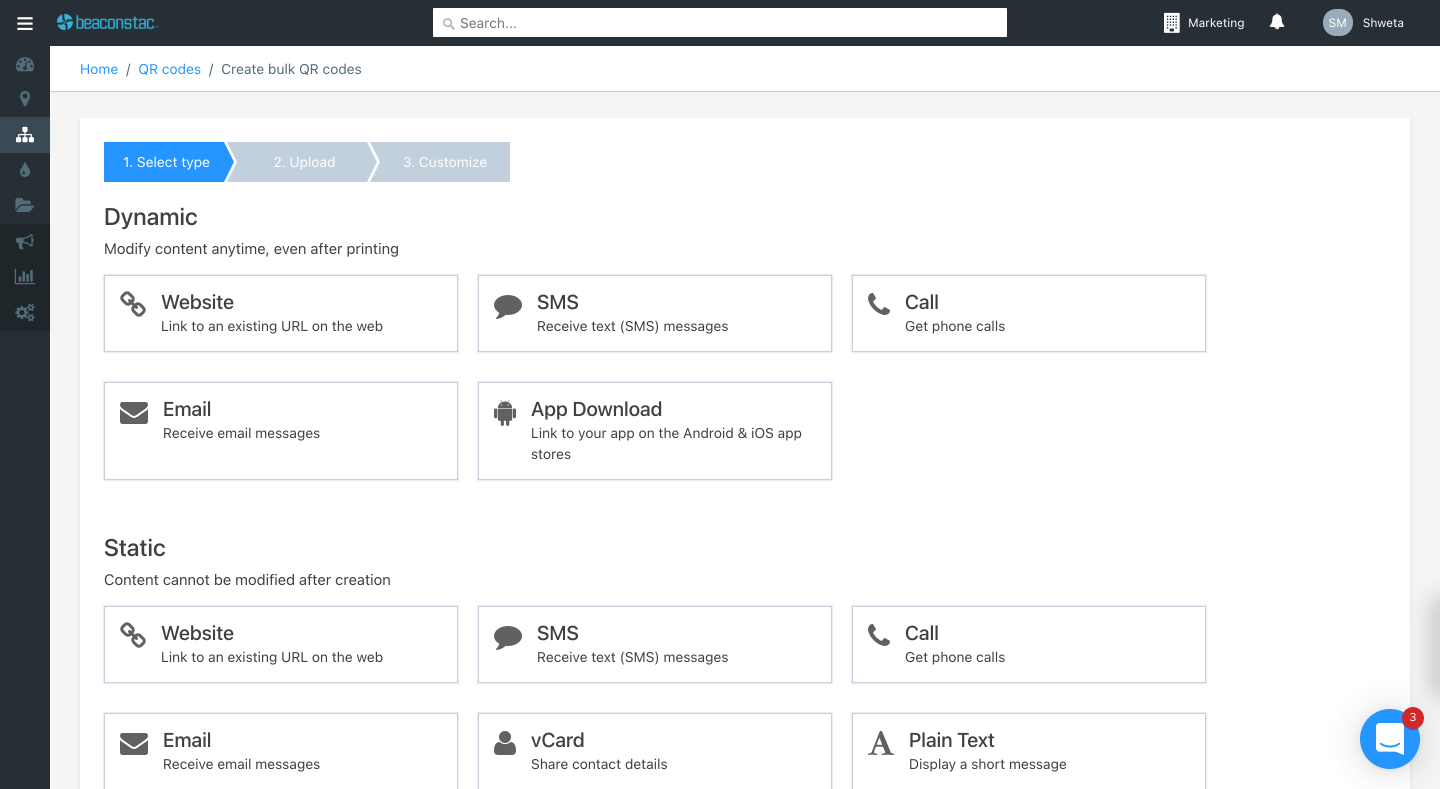Click the Home breadcrumb link
The image size is (1440, 789).
99,69
